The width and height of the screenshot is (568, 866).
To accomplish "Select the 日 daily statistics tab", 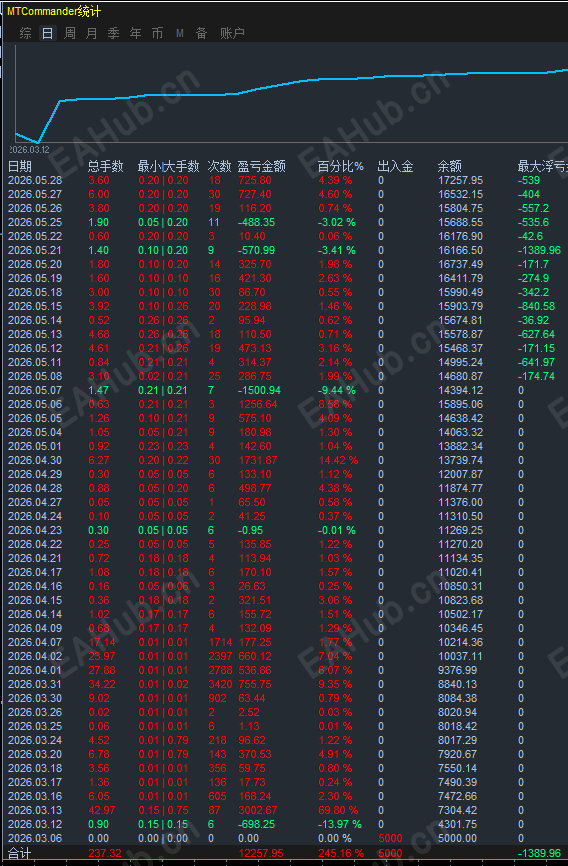I will [x=48, y=33].
